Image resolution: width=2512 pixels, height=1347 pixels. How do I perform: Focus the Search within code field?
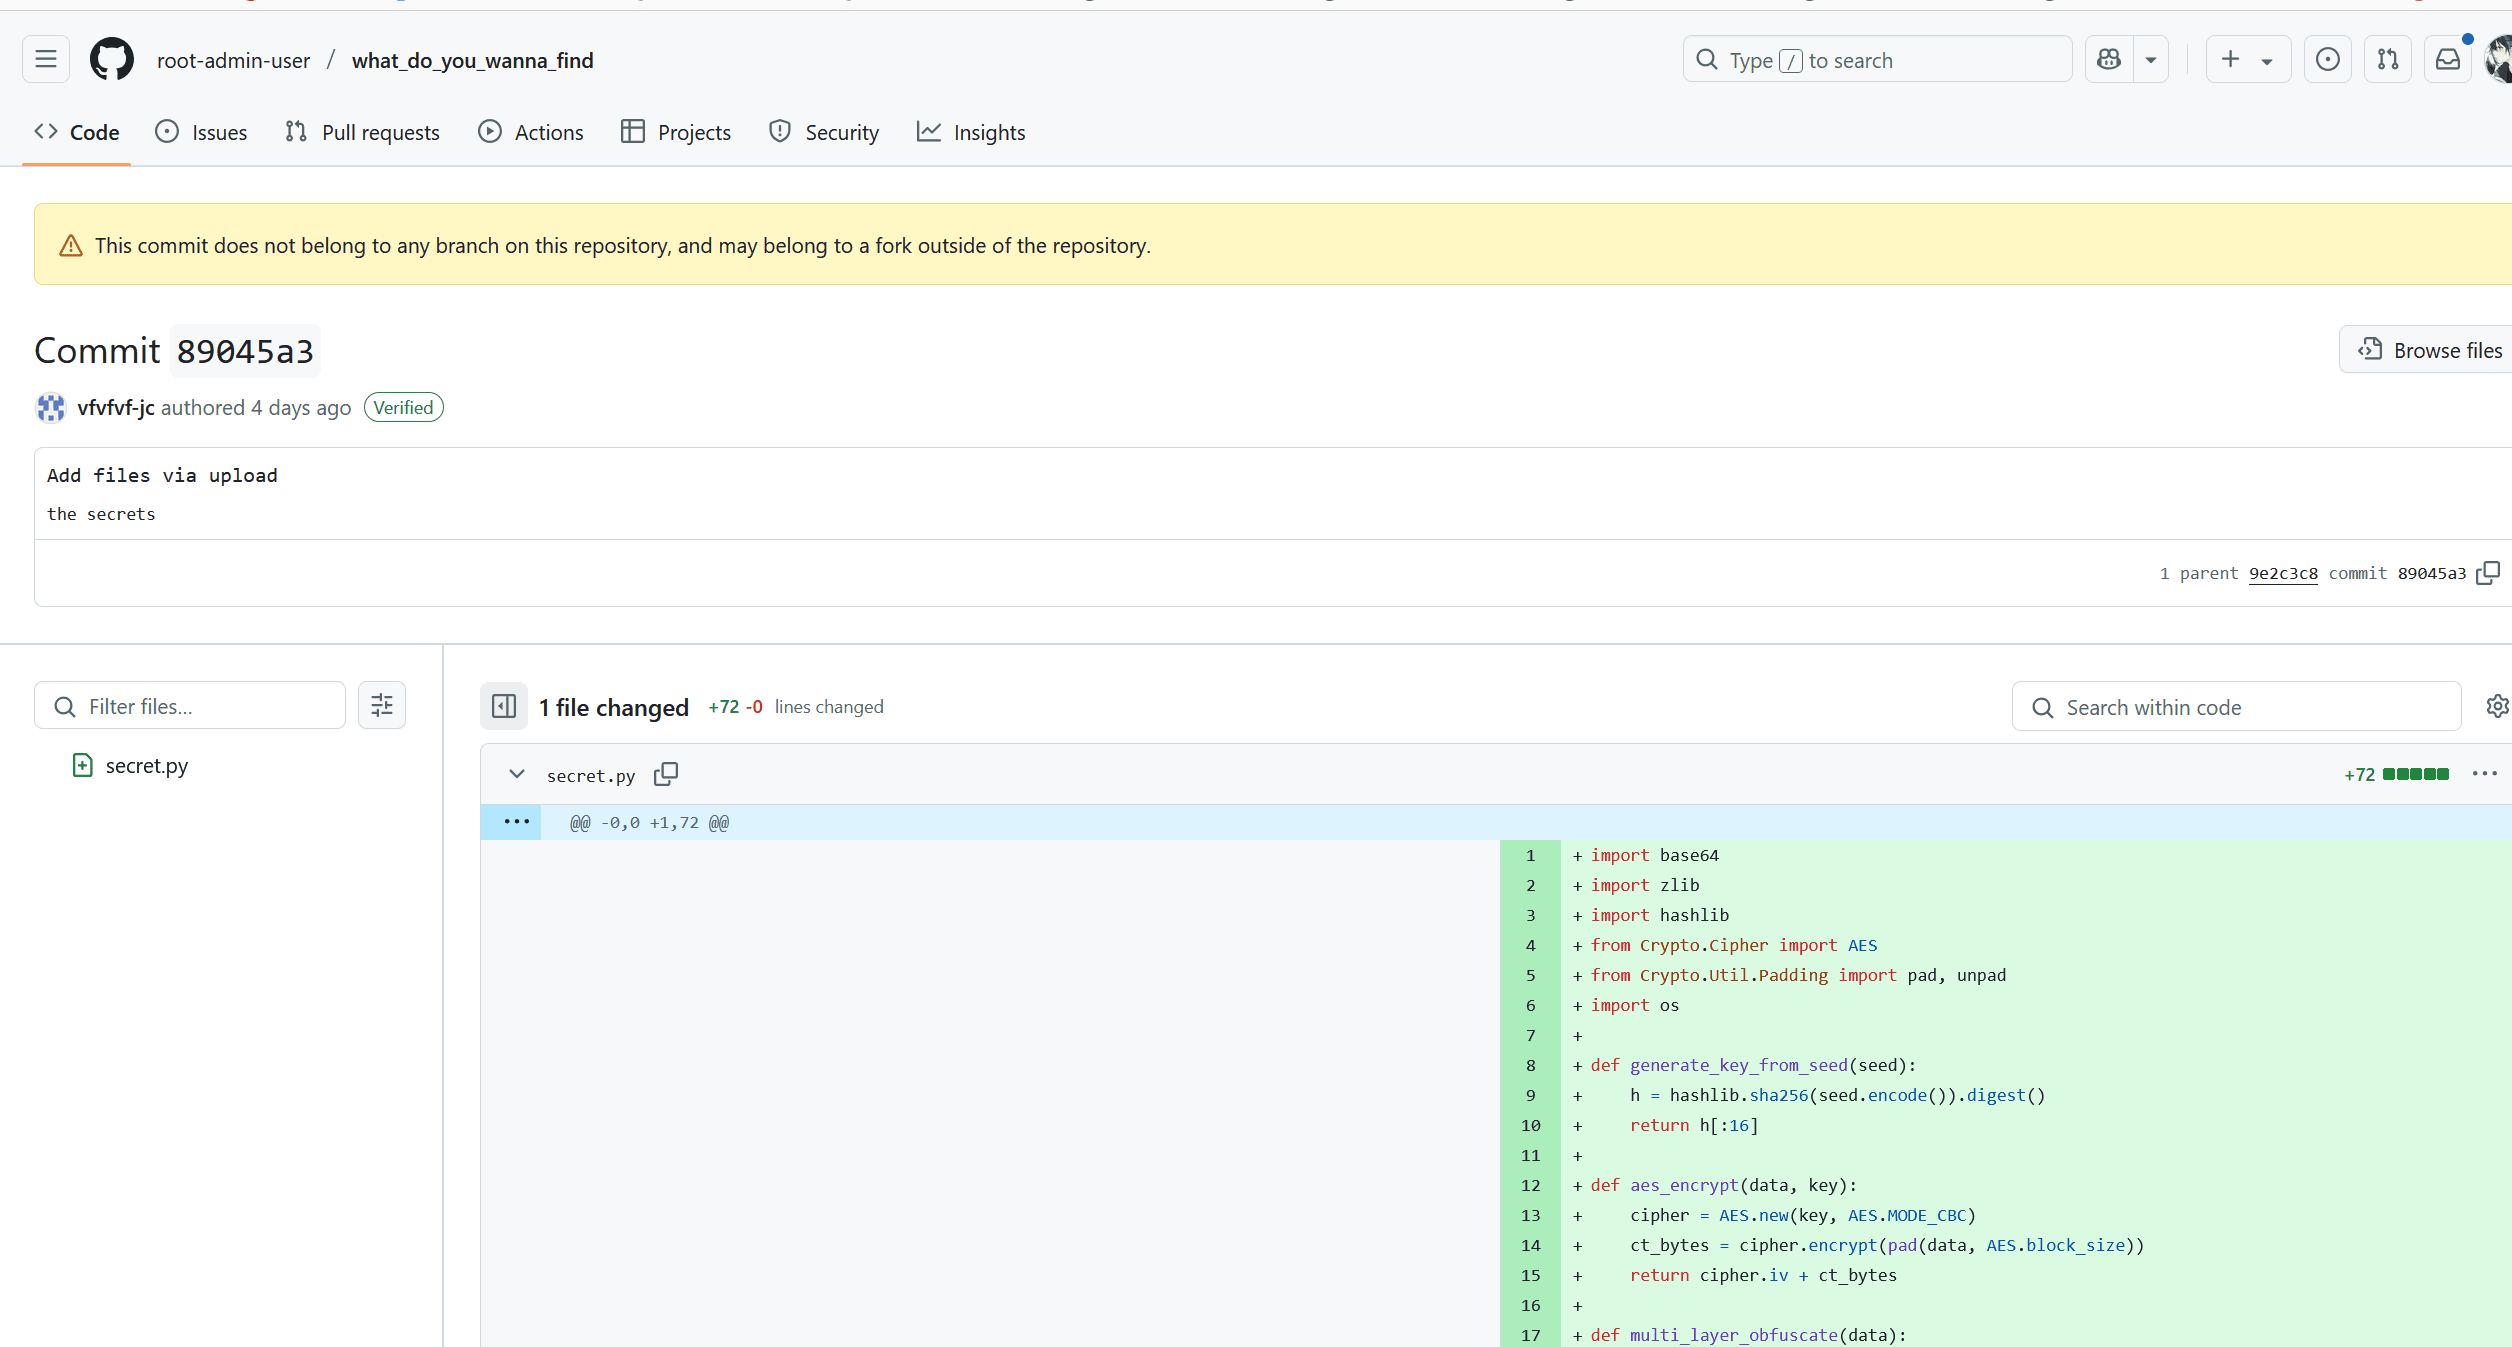tap(2236, 707)
